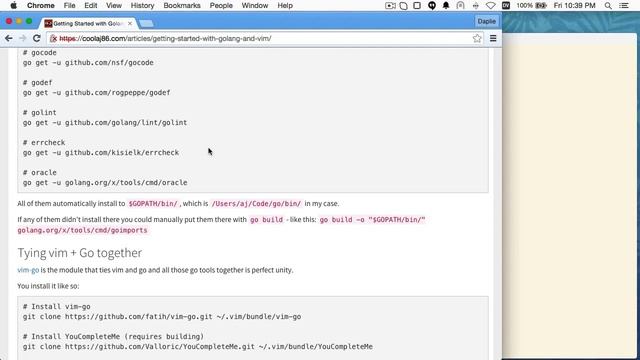Screen dimensions: 640x360
Task: Click the # Install vim-go comment line
Action: tap(57, 307)
